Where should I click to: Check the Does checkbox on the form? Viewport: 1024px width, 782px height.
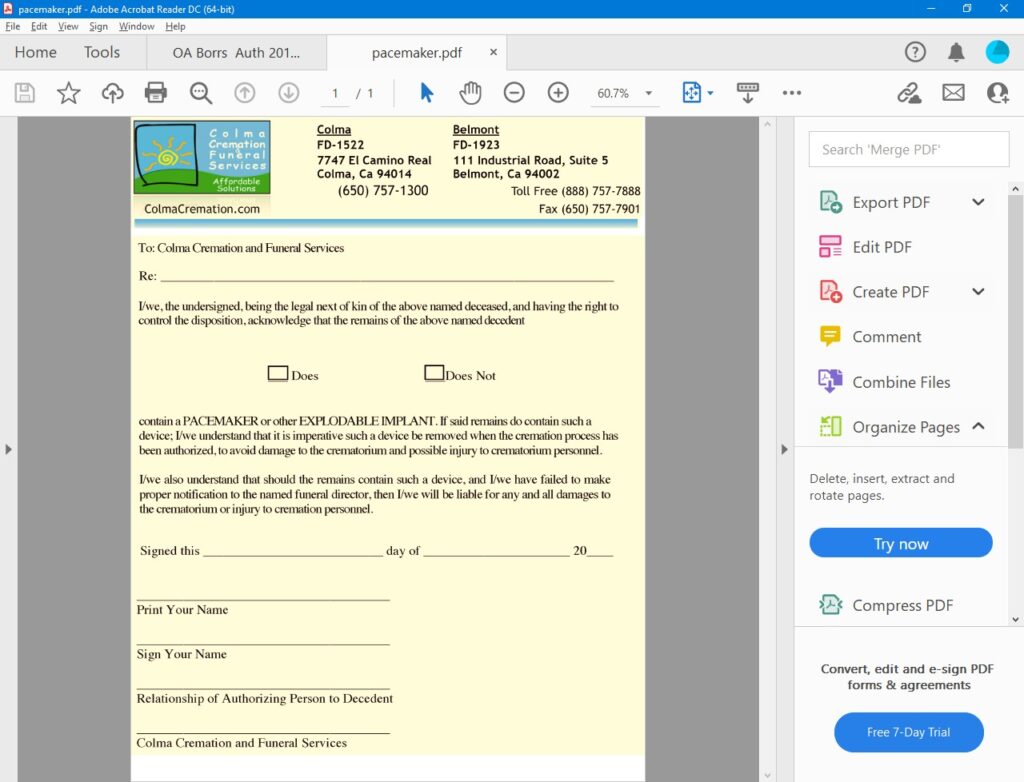coord(277,372)
